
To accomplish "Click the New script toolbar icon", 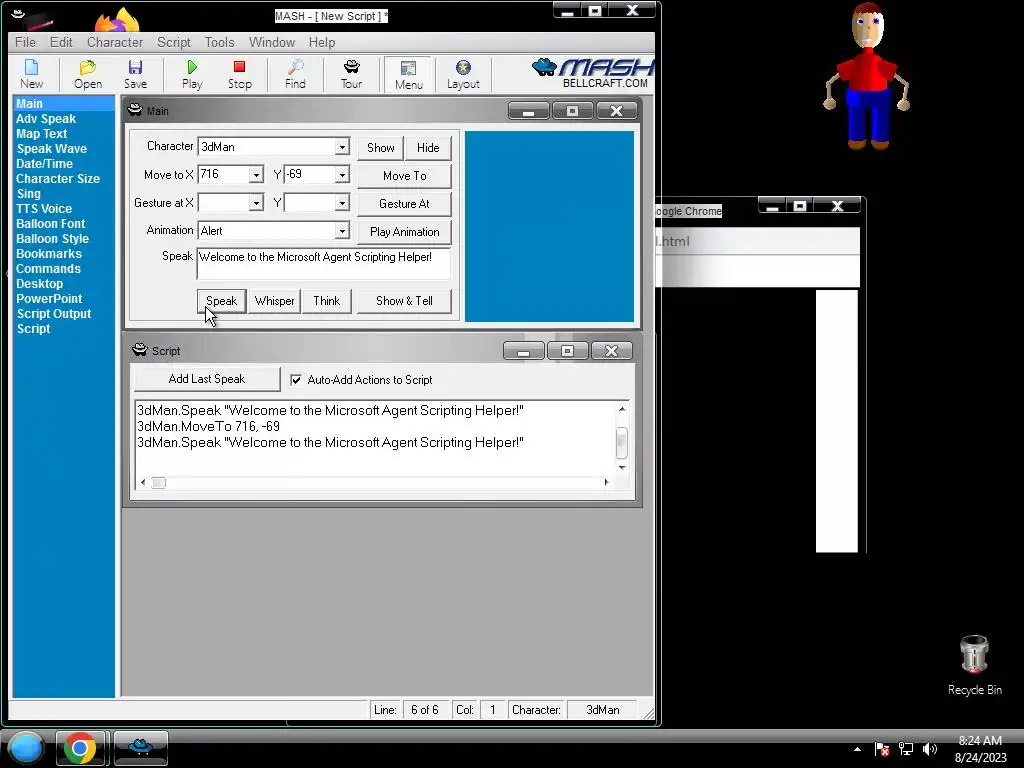I will coord(31,74).
